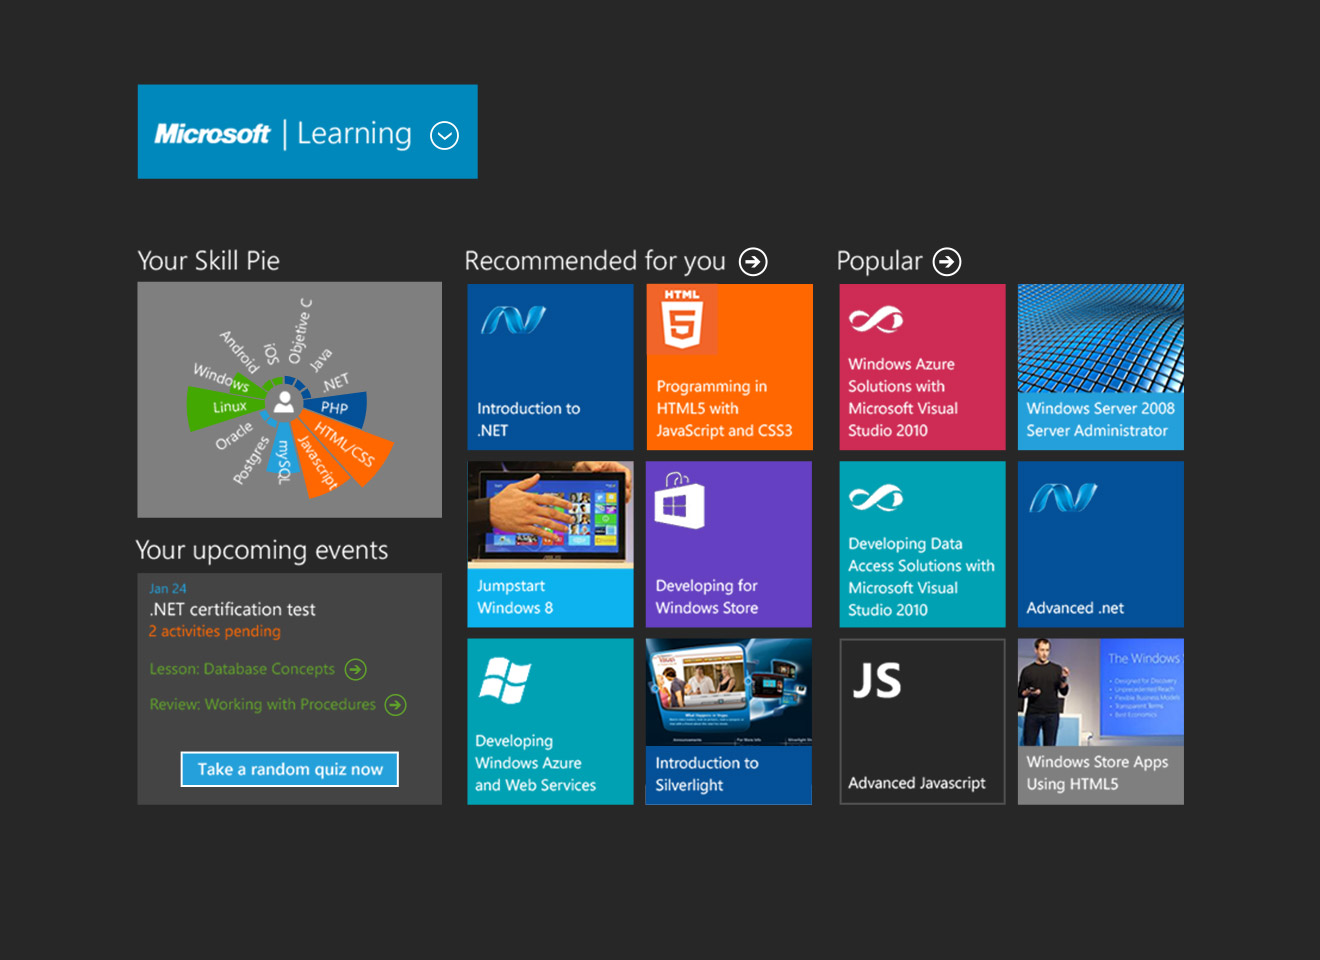Screen dimensions: 1320x960
Task: Open Developing Windows Azure and Web Services
Action: [550, 722]
